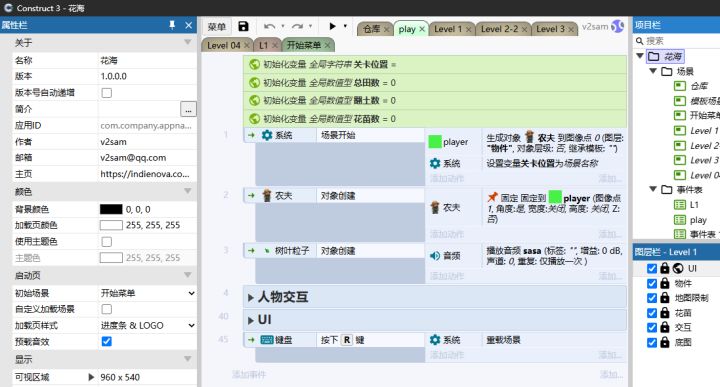The image size is (720, 387).
Task: Toggle visibility checkbox of UI layer
Action: tap(652, 268)
